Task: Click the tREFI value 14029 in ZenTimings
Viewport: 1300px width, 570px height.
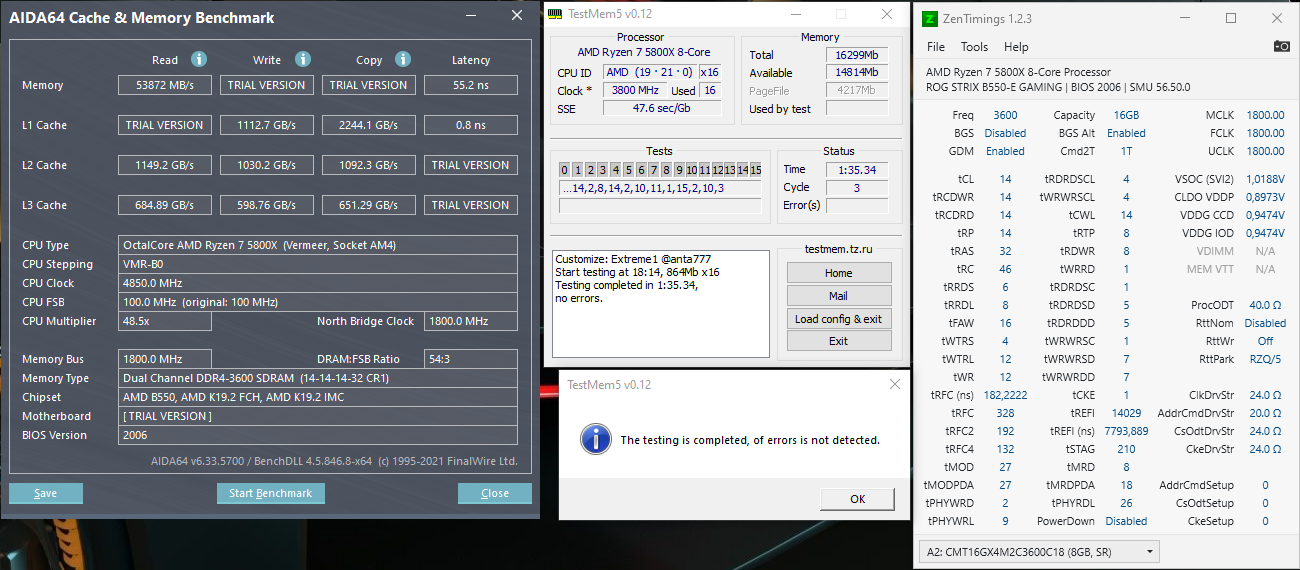Action: point(1126,413)
